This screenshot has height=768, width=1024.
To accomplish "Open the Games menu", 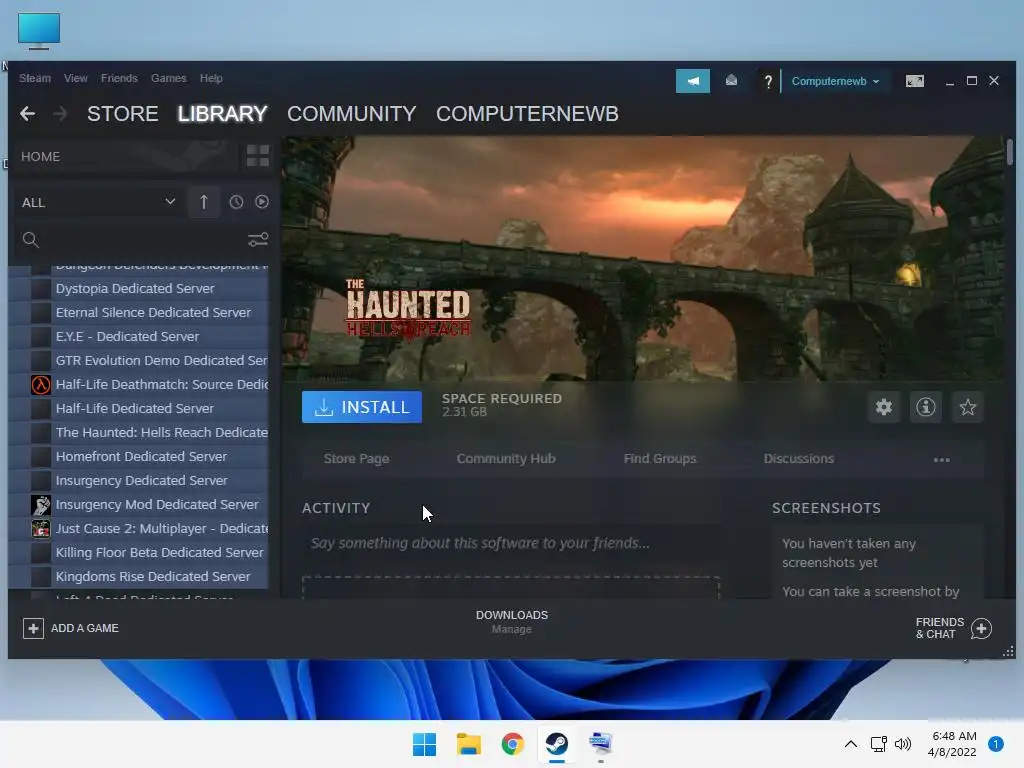I will (x=168, y=78).
